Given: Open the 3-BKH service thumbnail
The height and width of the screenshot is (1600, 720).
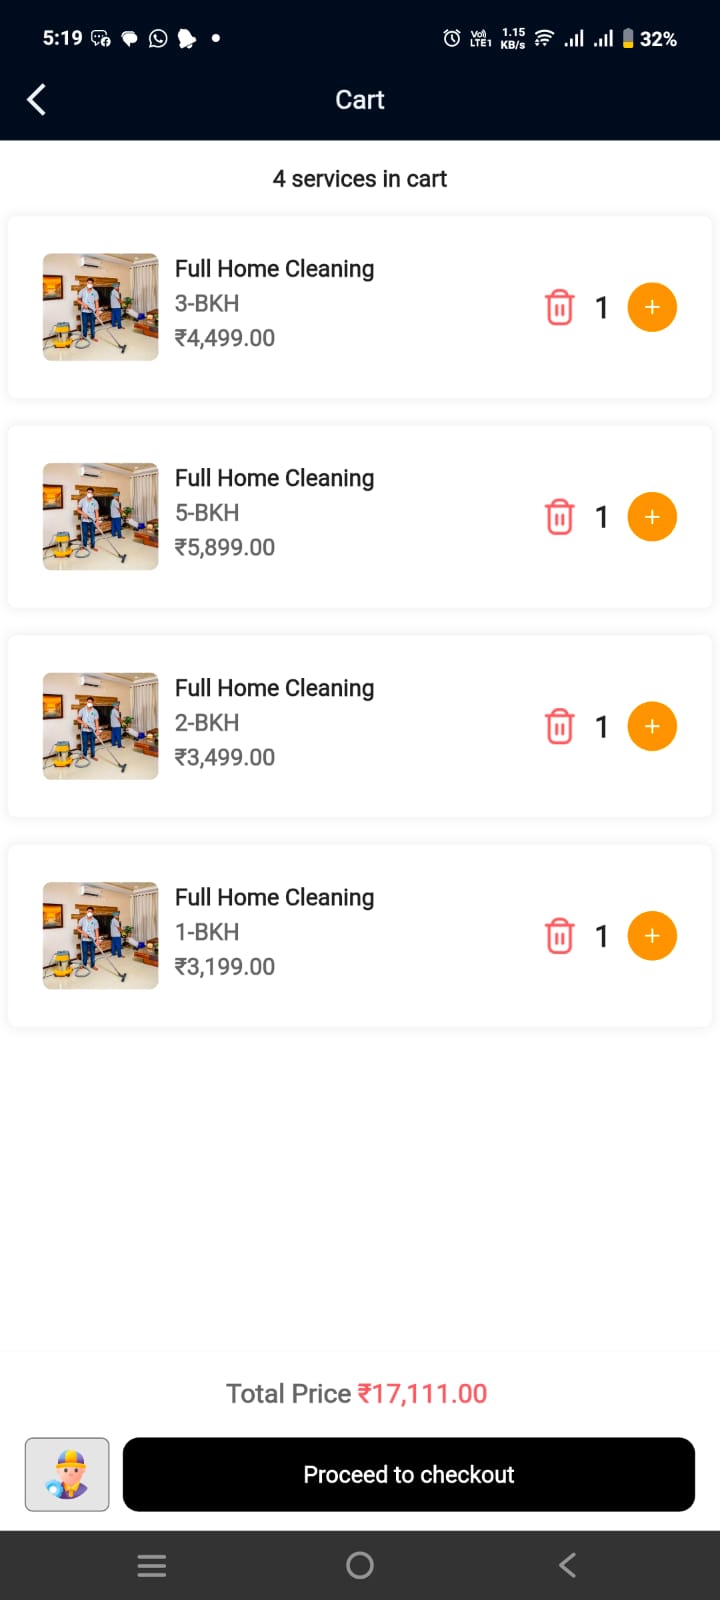Looking at the screenshot, I should pyautogui.click(x=100, y=307).
